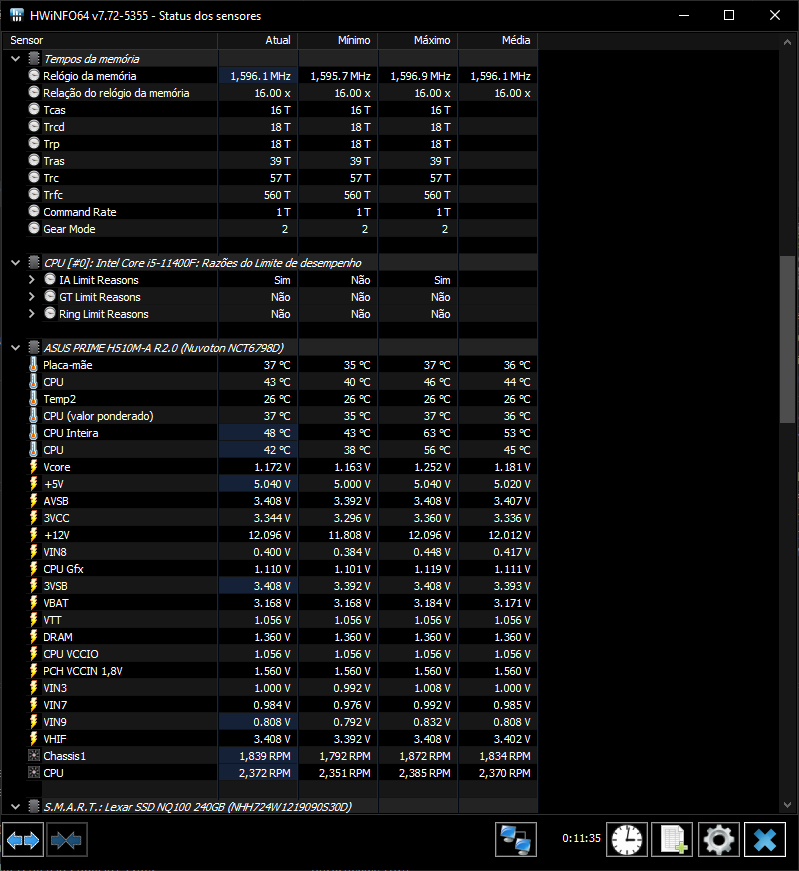Click the 0:11:35 elapsed time display
799x871 pixels.
(x=581, y=838)
